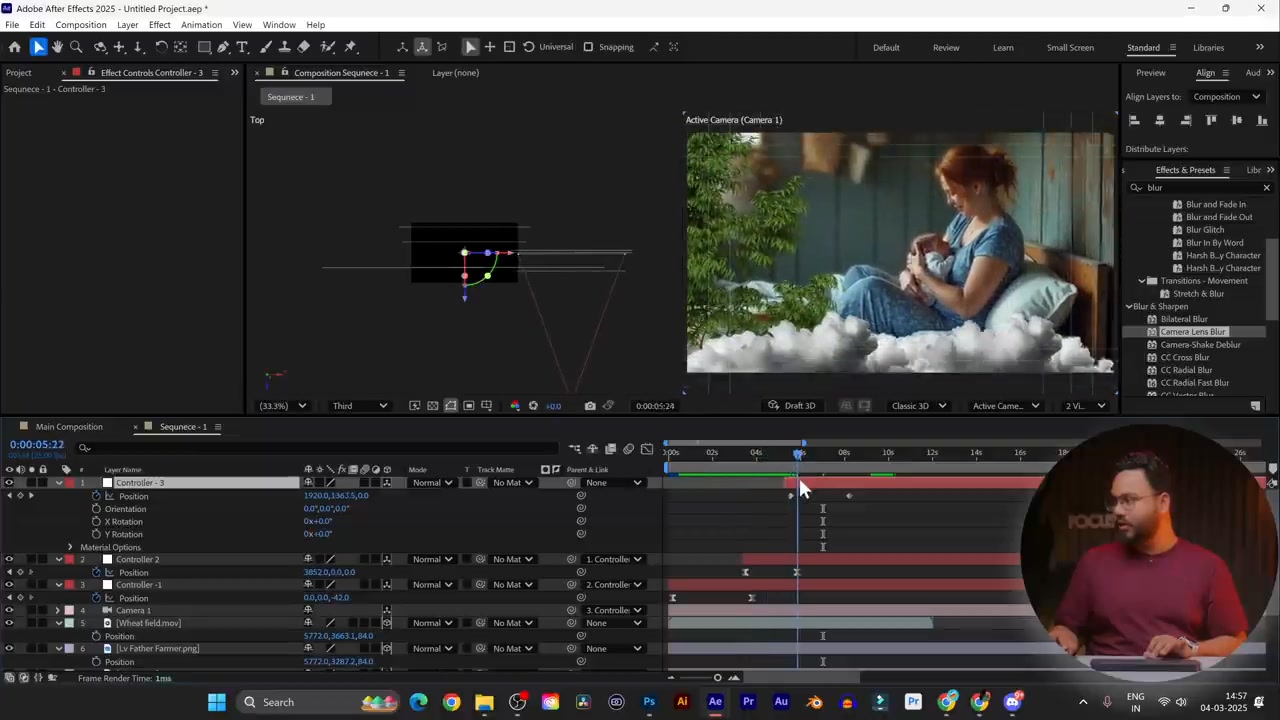Open Premiere Pro from the taskbar
The image size is (1280, 720).
748,702
